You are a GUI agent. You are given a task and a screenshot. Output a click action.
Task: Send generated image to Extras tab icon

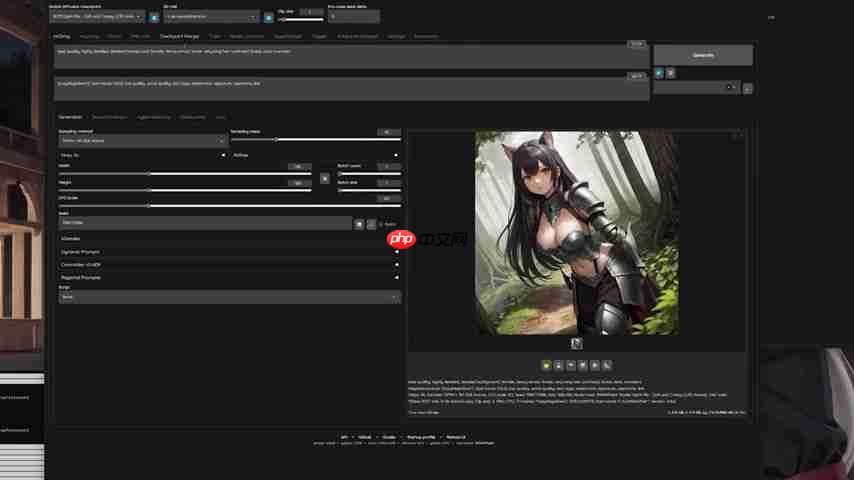[x=607, y=365]
